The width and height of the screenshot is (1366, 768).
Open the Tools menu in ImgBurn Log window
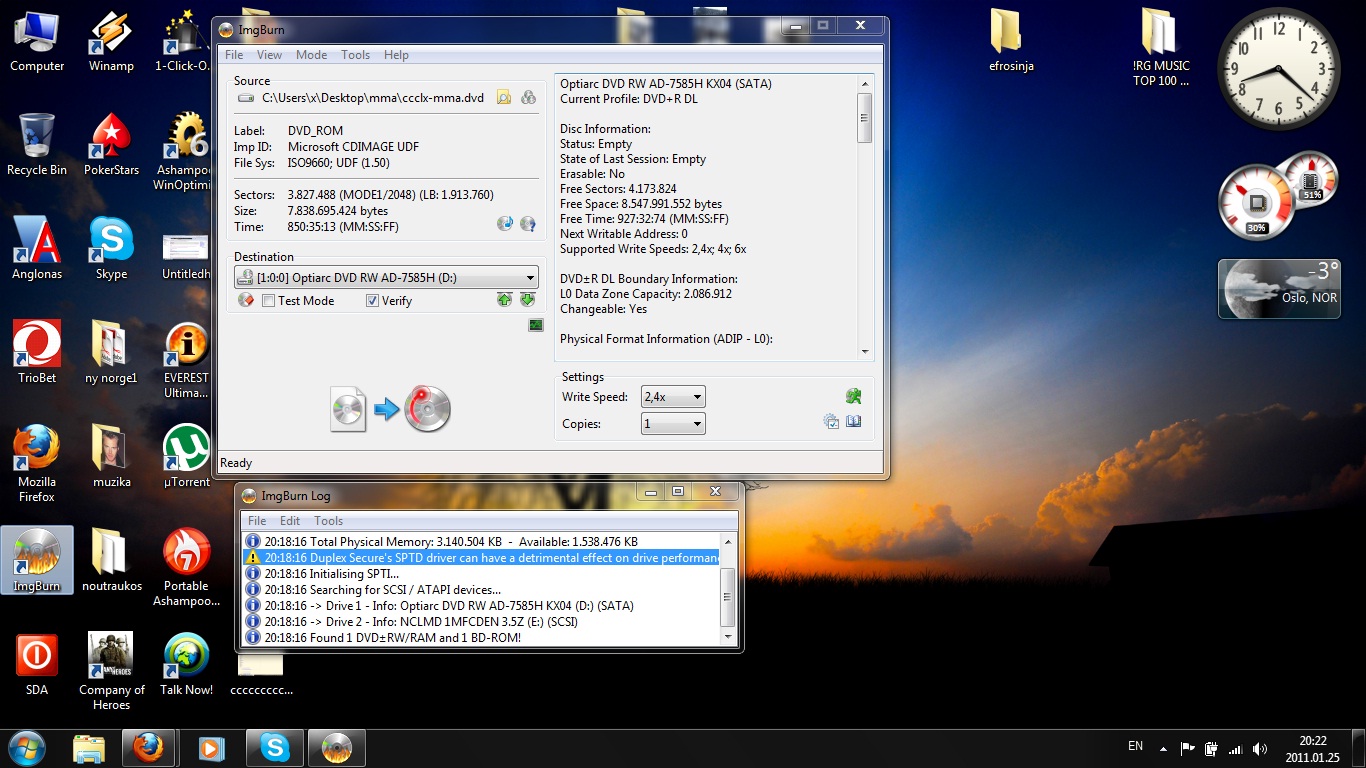click(328, 521)
